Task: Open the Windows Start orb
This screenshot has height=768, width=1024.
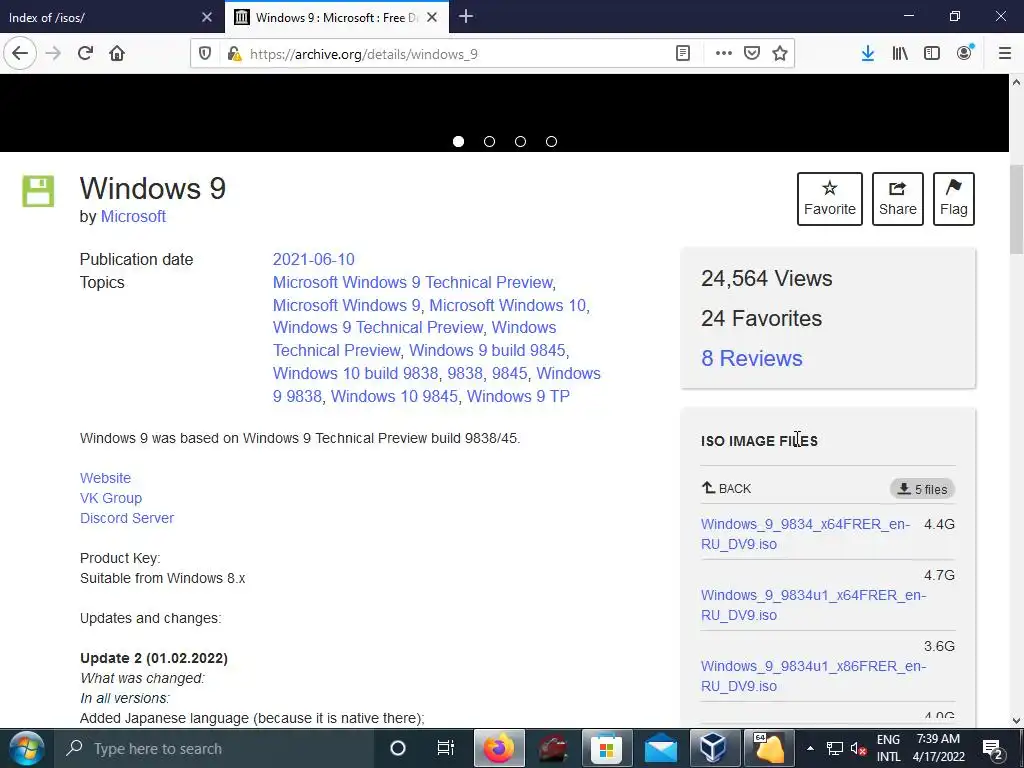Action: [26, 748]
